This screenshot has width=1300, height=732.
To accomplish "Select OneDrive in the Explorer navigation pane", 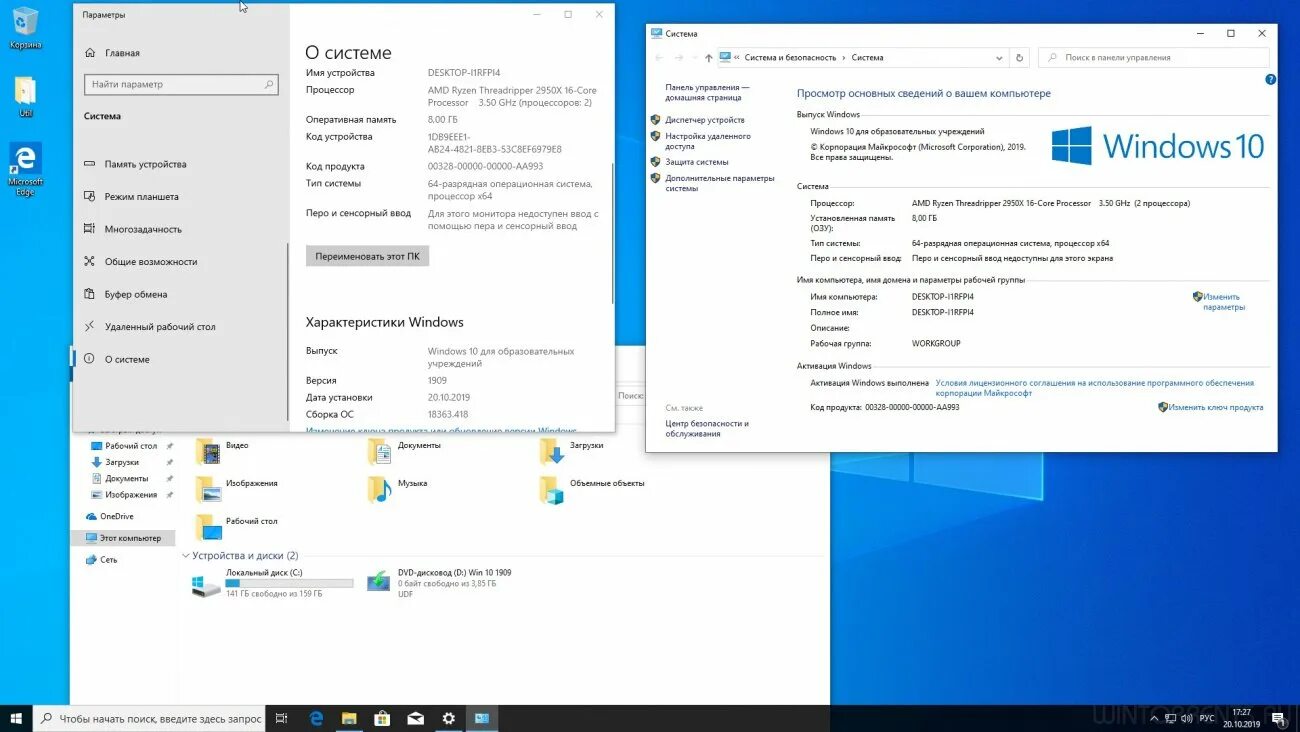I will [110, 517].
